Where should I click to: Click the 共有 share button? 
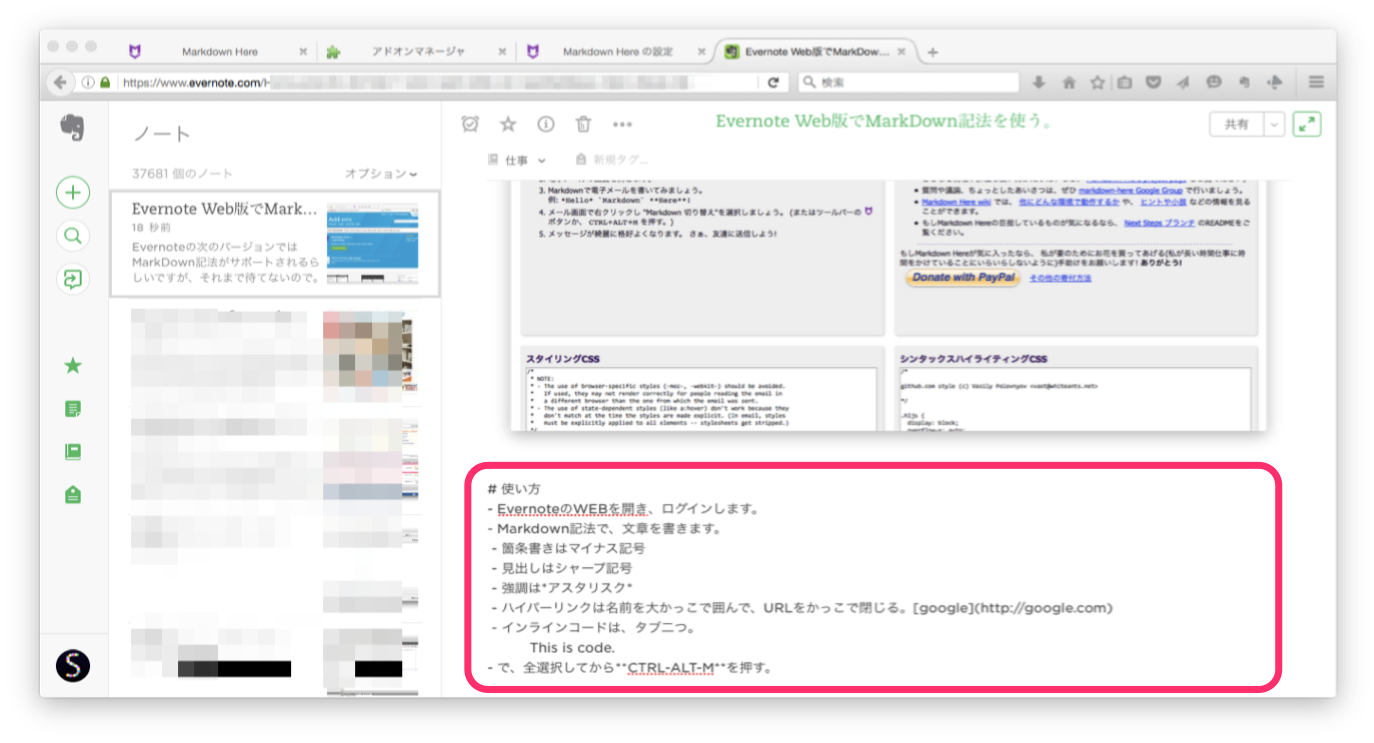(x=1237, y=124)
